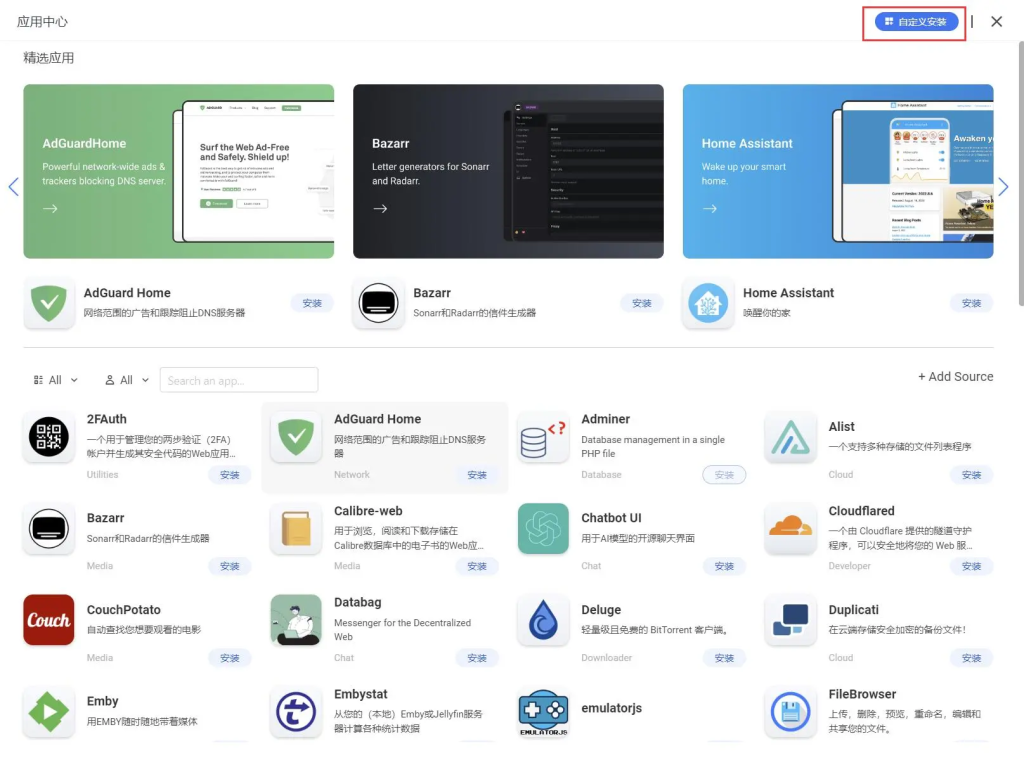Click the Cloudflared app title

pyautogui.click(x=861, y=511)
